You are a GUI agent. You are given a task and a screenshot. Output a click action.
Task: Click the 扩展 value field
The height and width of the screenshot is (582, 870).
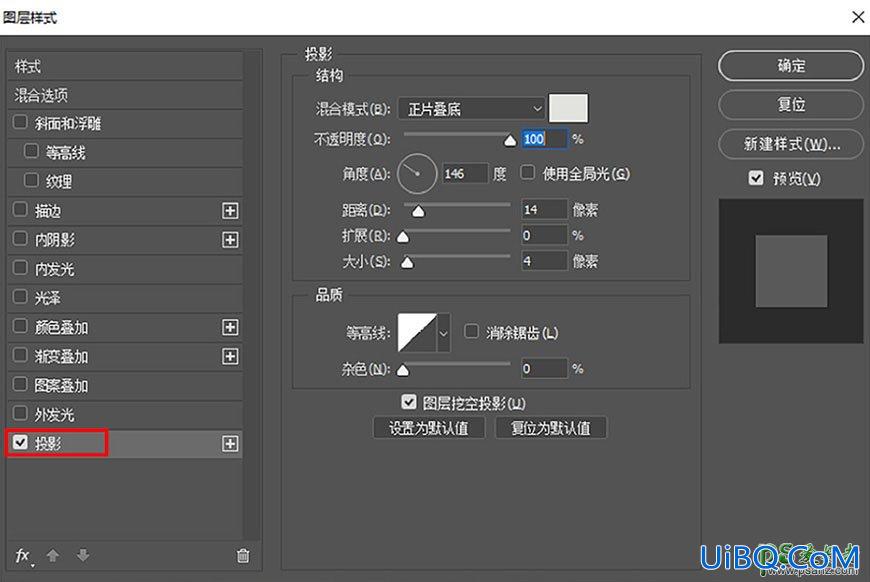coord(544,235)
